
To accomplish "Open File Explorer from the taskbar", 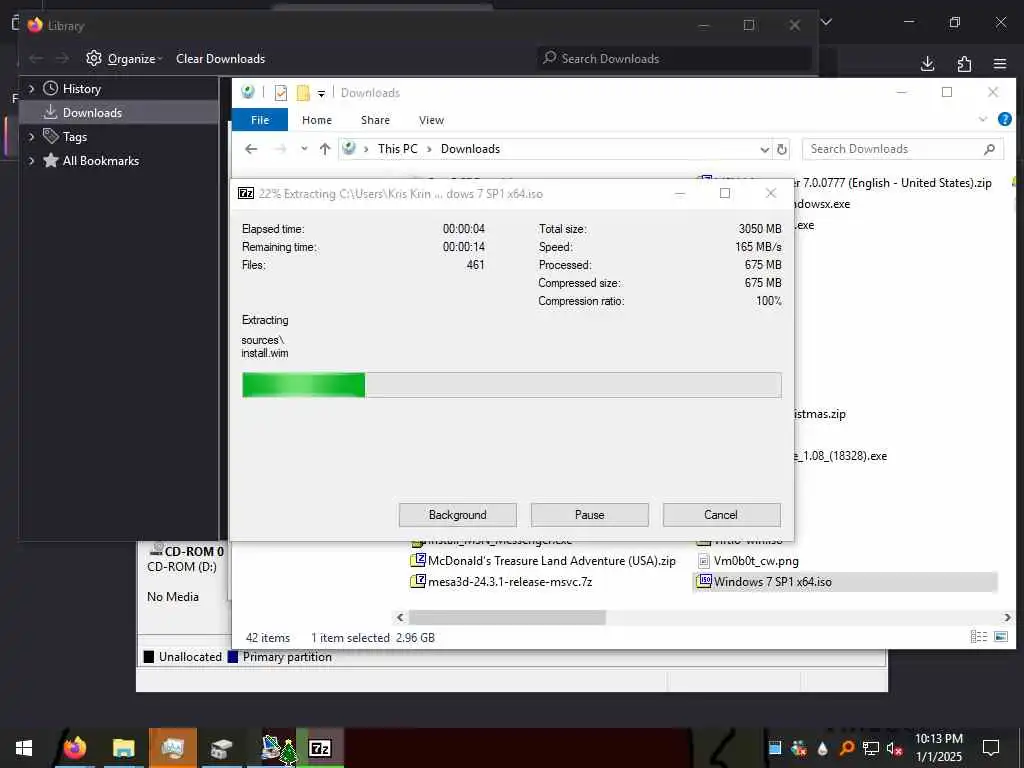I will [x=123, y=748].
